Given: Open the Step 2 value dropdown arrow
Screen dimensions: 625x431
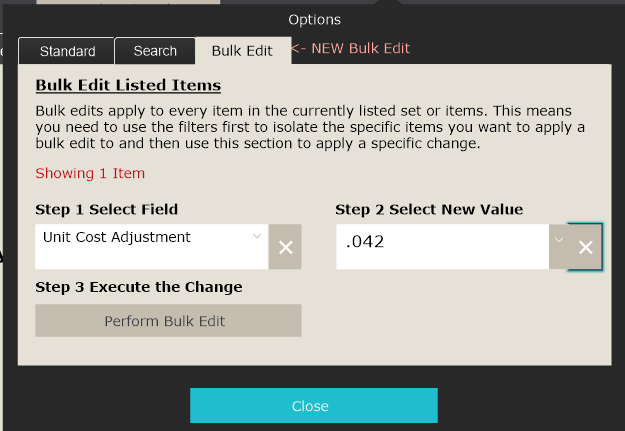Looking at the screenshot, I should click(x=558, y=240).
